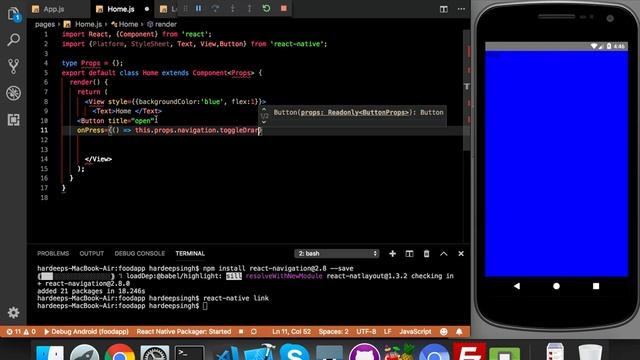This screenshot has height=360, width=640.
Task: Tap the Android emulator Back button
Action: click(x=517, y=286)
